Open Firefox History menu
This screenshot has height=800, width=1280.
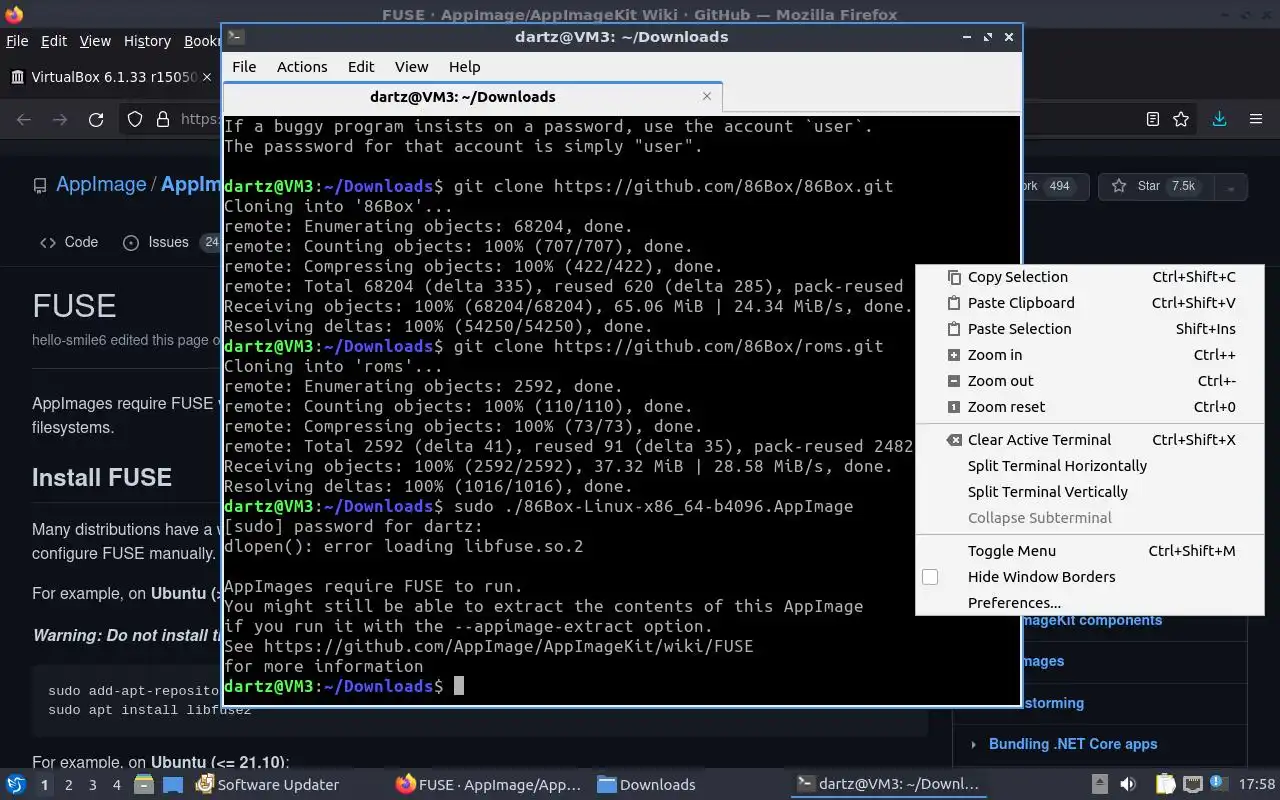pyautogui.click(x=147, y=41)
